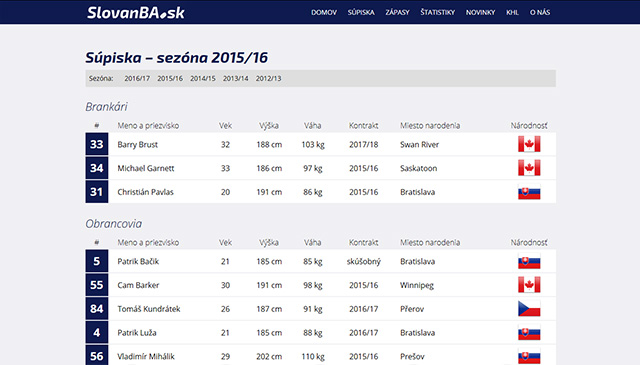Viewport: 640px width, 365px height.
Task: Click jersey number 84 badge
Action: (x=97, y=309)
